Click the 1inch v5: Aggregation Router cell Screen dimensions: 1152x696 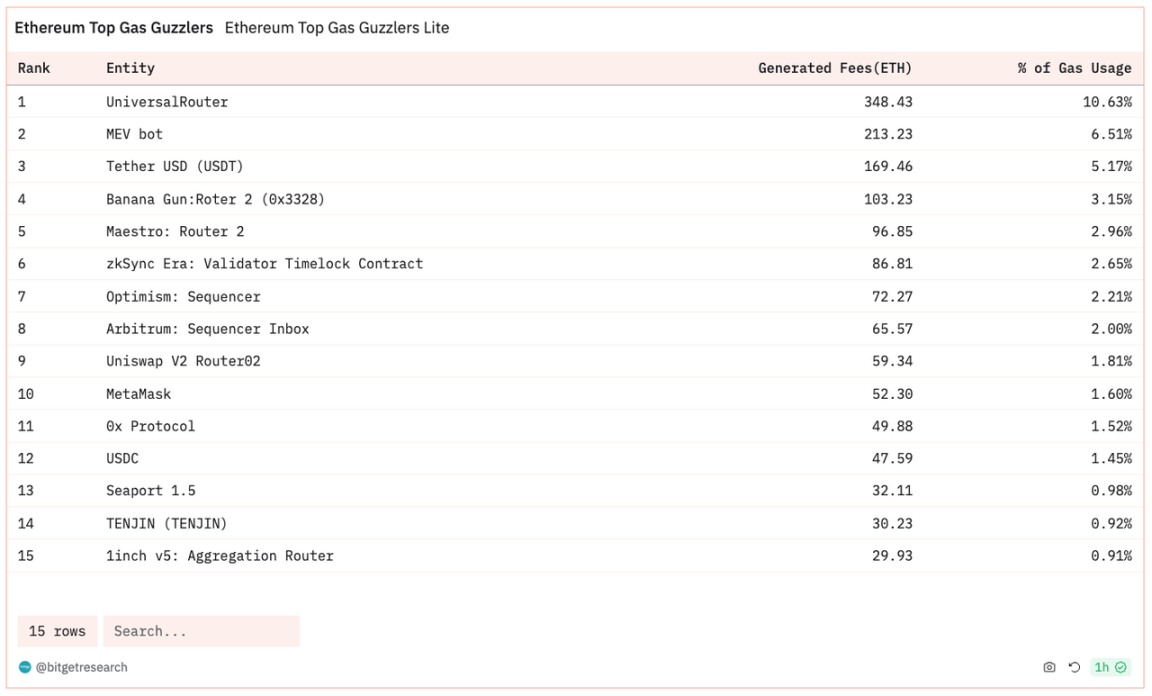point(220,555)
